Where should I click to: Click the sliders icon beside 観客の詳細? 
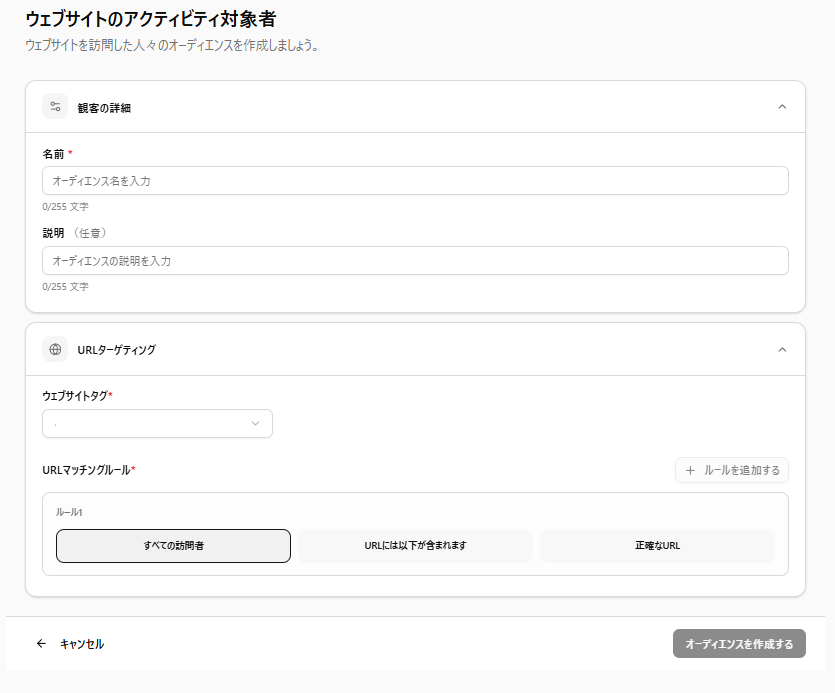[55, 107]
